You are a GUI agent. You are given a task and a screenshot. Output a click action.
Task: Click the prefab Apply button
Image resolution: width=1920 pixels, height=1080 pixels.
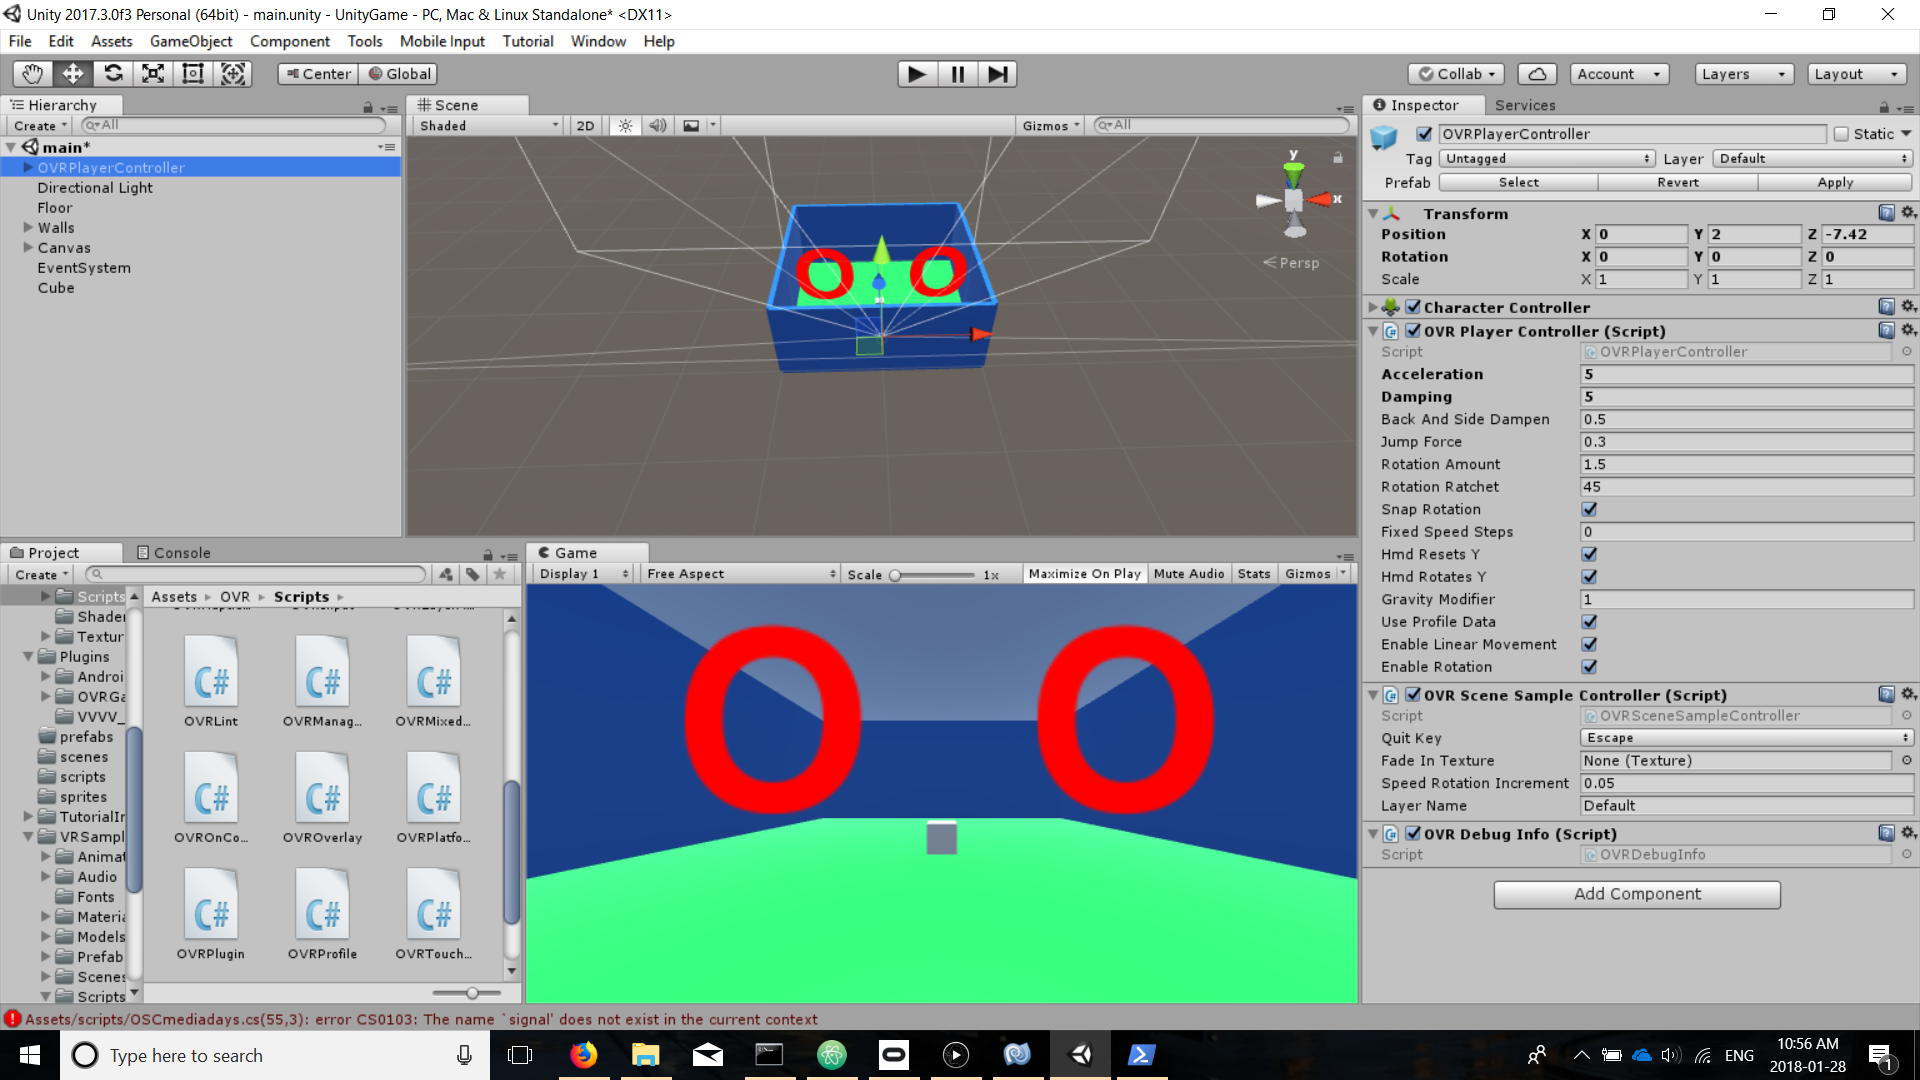point(1835,182)
